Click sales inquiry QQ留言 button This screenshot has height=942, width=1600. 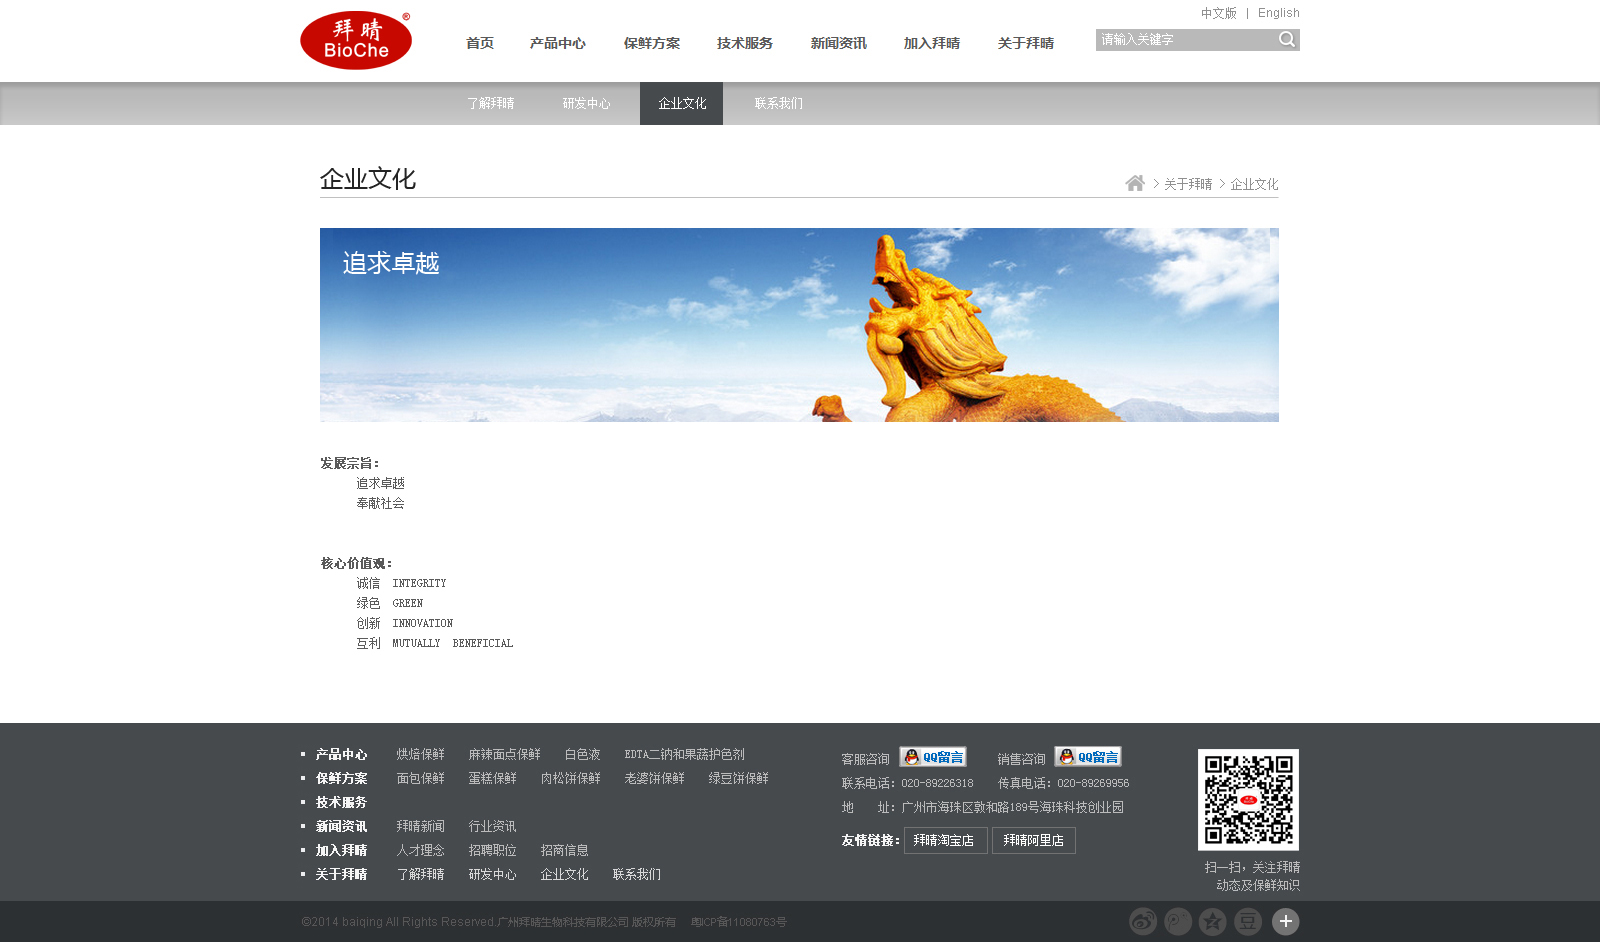(1088, 757)
